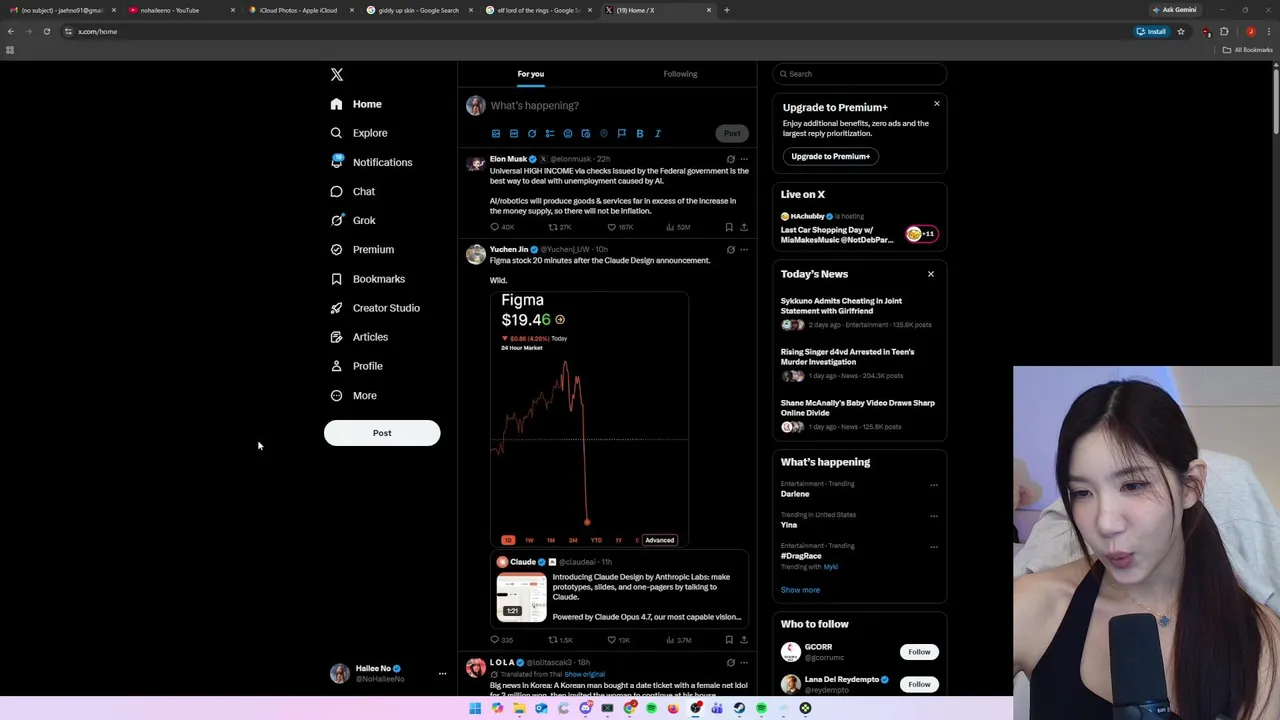Screen dimensions: 1280x720
Task: Like Yuchen Jin post
Action: (618, 640)
